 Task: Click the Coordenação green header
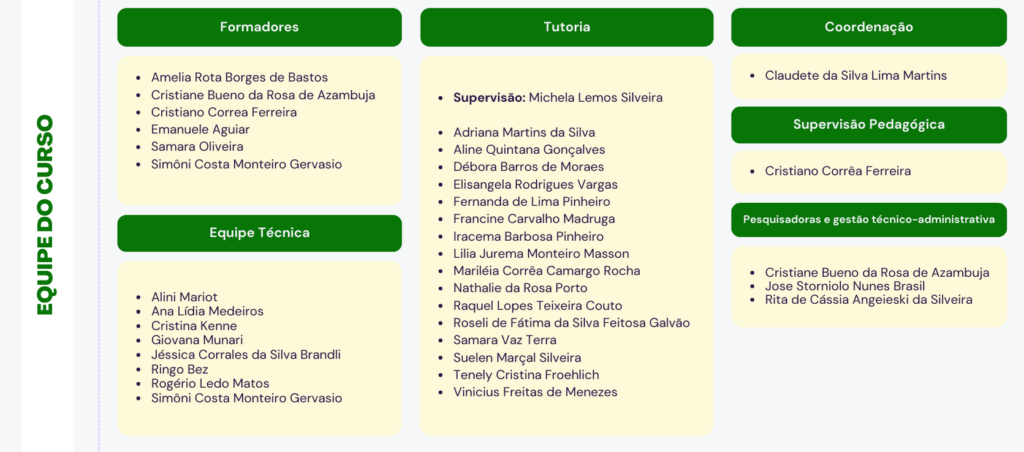[868, 27]
